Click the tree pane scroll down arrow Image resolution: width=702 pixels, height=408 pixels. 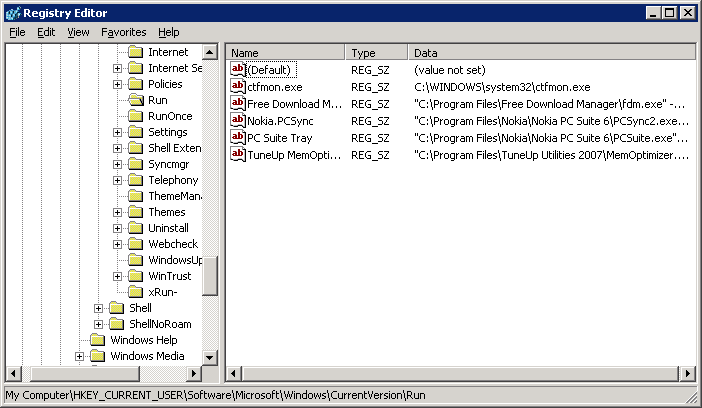210,357
